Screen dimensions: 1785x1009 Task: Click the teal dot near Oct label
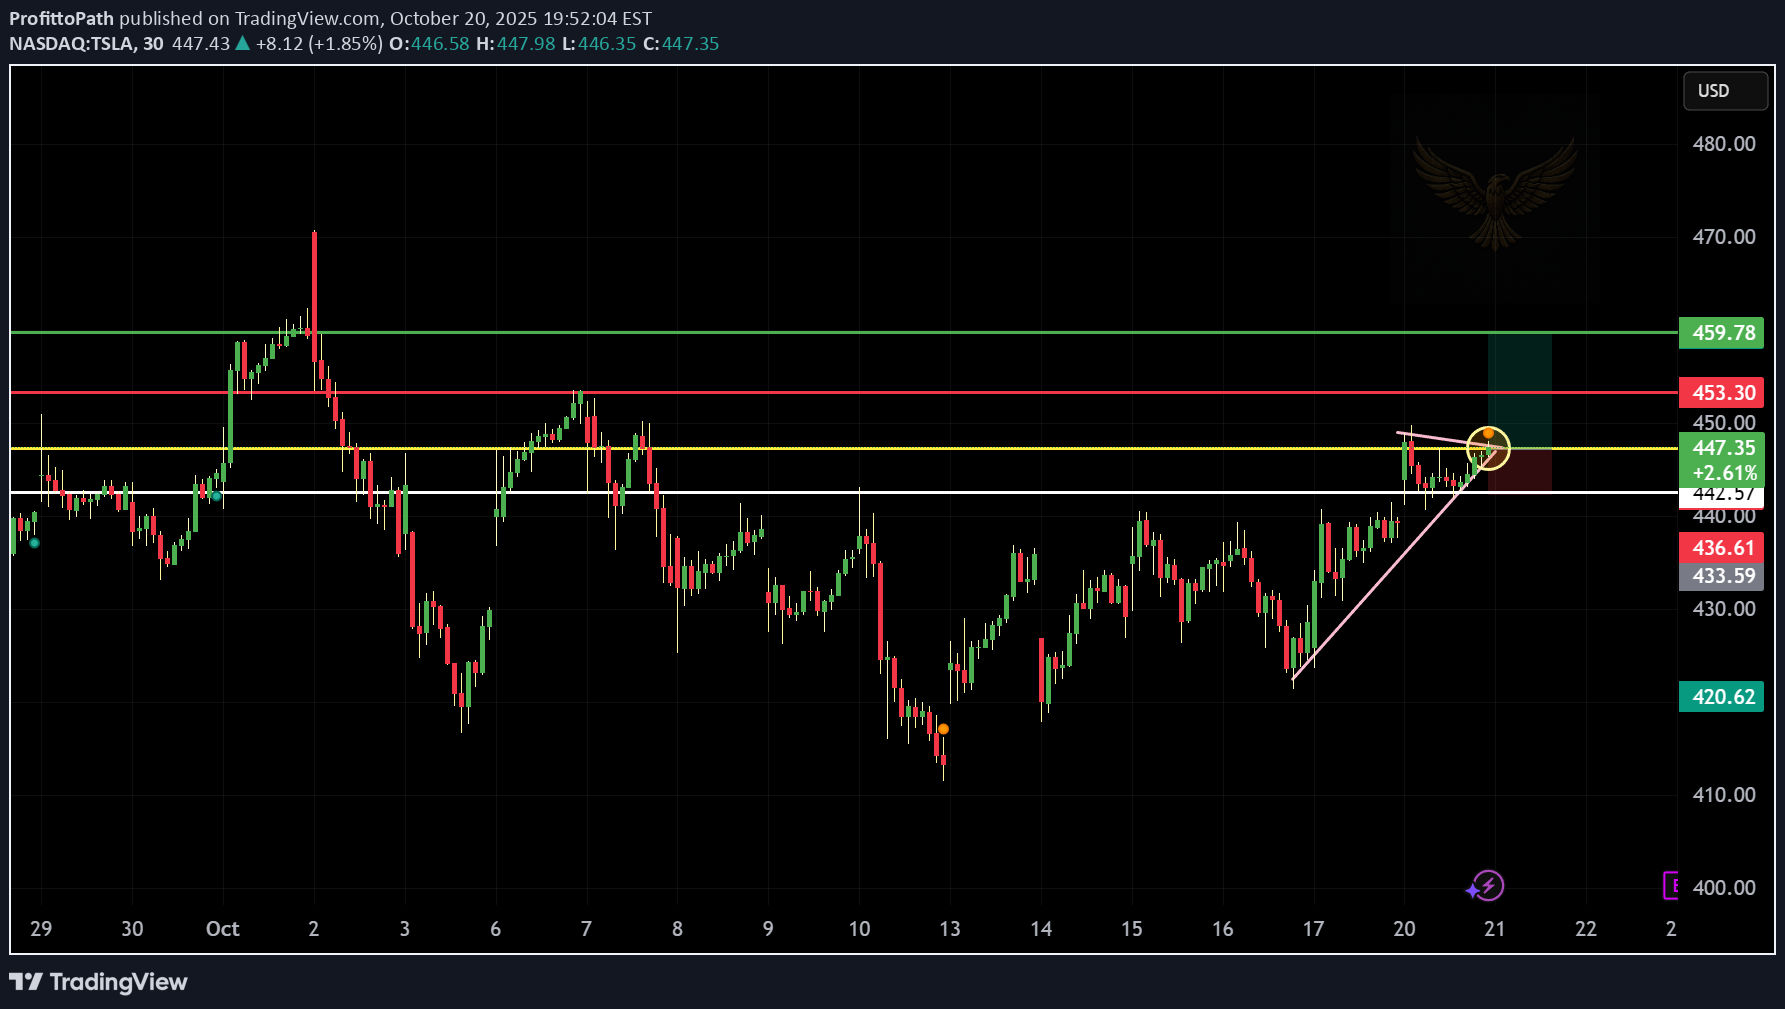pyautogui.click(x=216, y=496)
